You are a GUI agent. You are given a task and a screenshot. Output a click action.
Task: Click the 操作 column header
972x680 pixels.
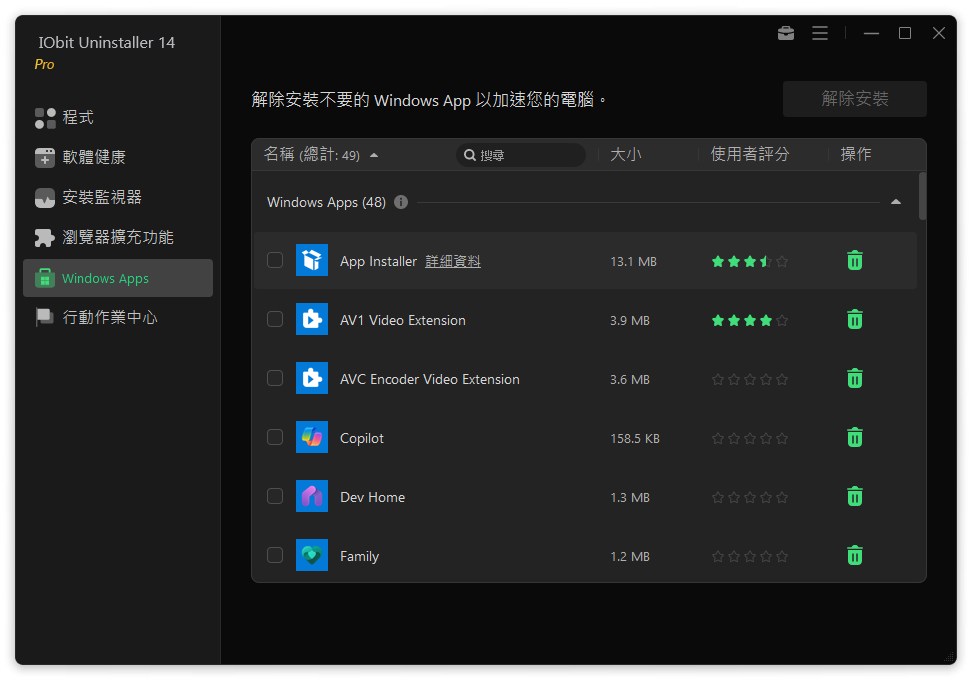(x=855, y=154)
